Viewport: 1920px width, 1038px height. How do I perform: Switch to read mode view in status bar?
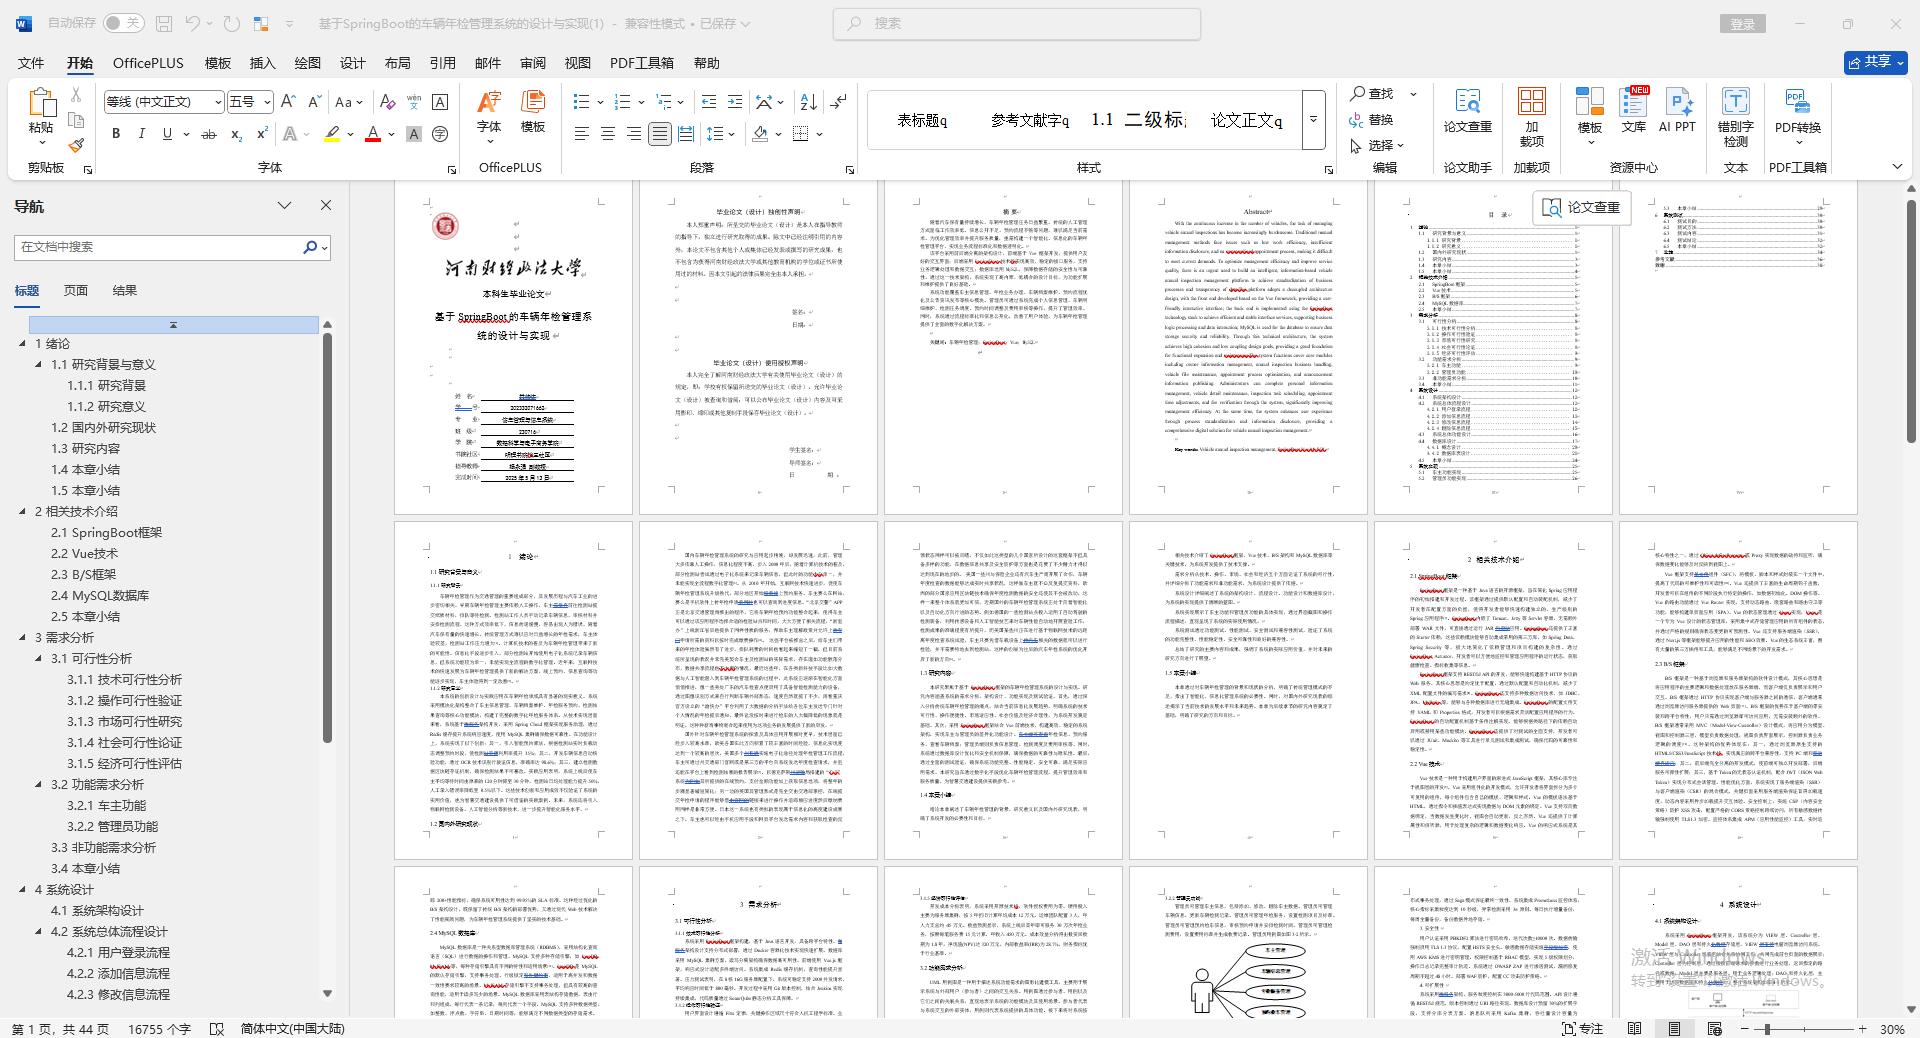coord(1634,1028)
